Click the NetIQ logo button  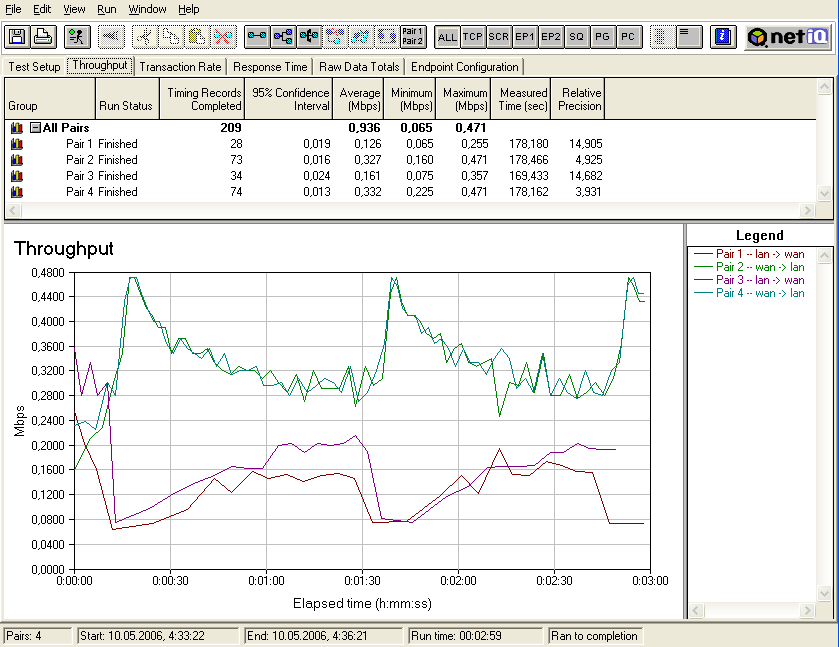pyautogui.click(x=788, y=37)
